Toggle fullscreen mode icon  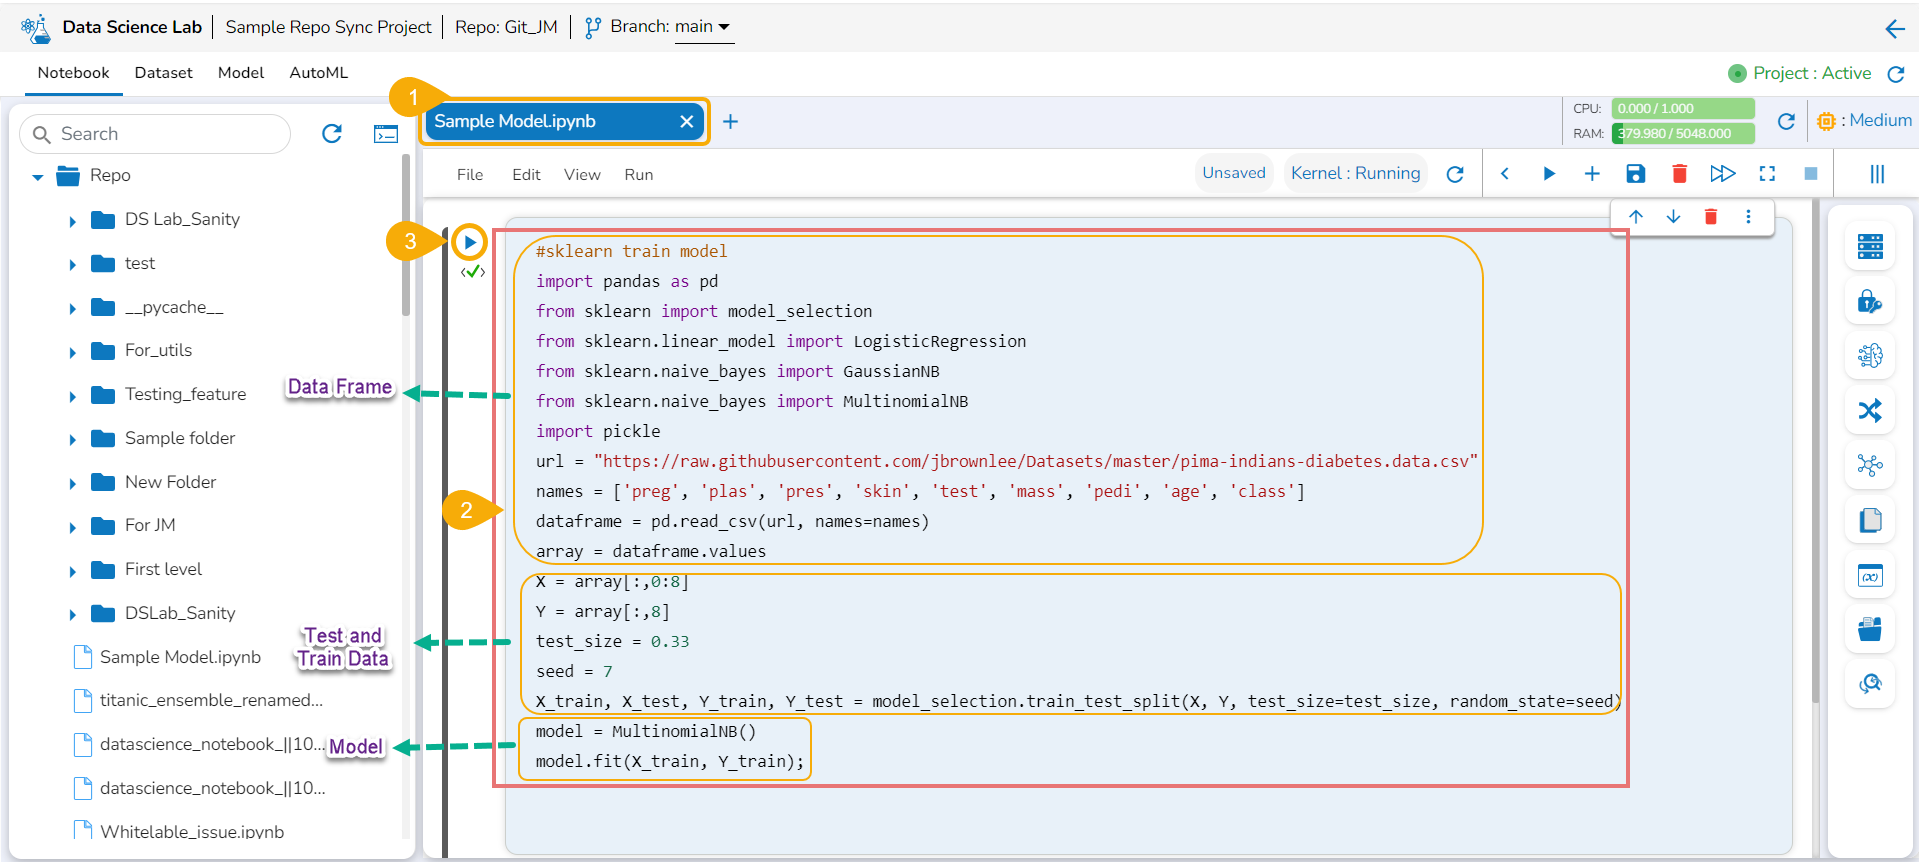click(x=1767, y=174)
